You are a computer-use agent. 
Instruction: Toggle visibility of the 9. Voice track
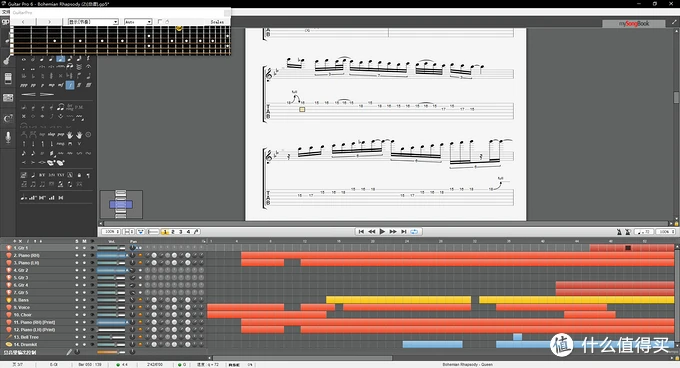point(92,307)
